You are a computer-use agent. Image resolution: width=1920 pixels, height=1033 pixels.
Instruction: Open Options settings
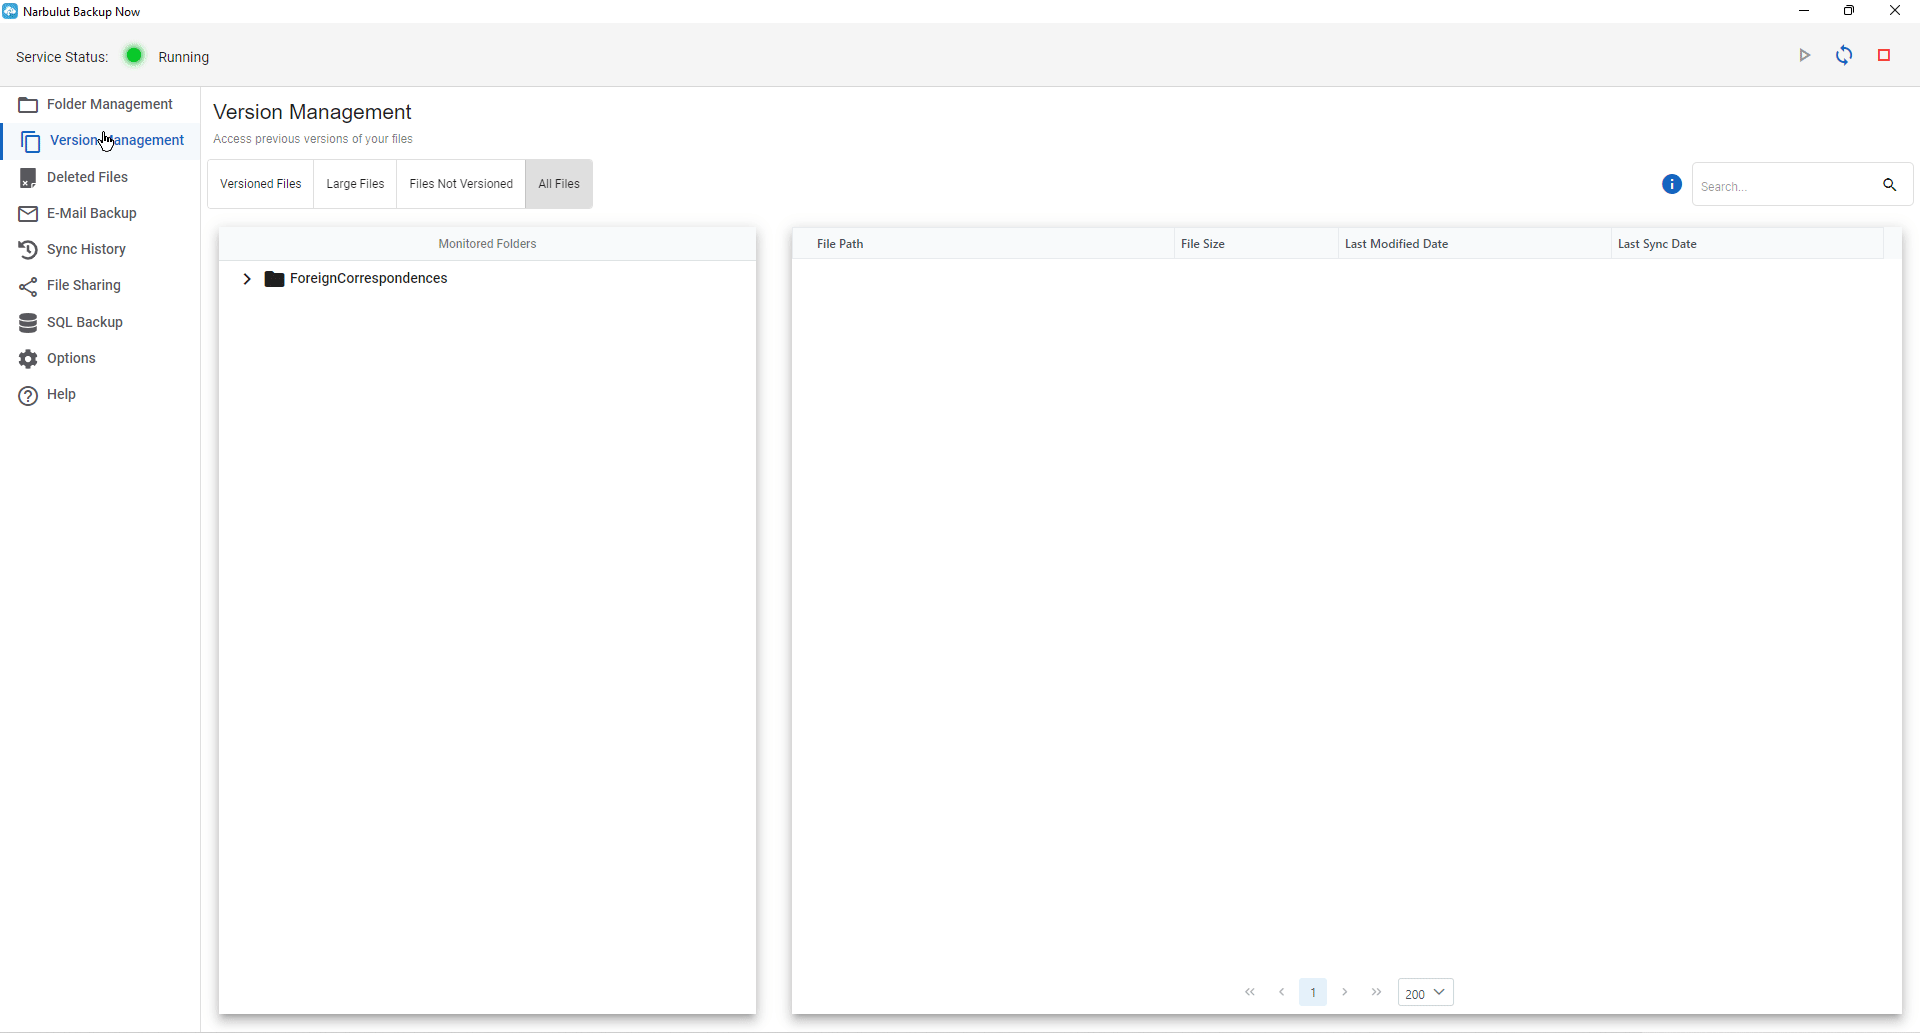[100, 358]
